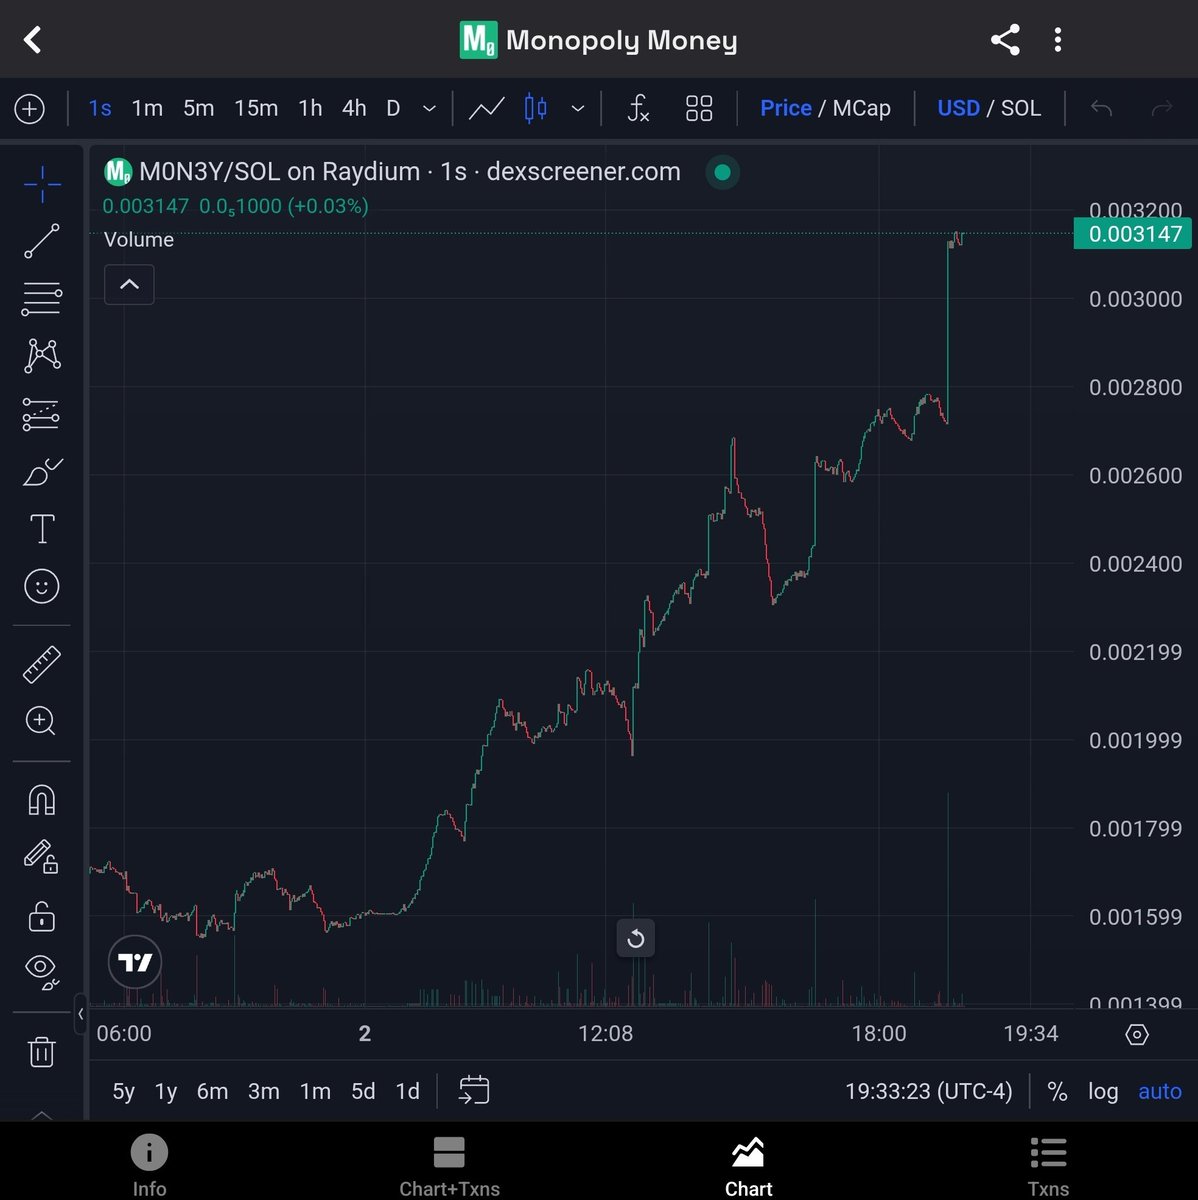The width and height of the screenshot is (1198, 1200).
Task: Undo the last chart action
Action: click(1101, 108)
